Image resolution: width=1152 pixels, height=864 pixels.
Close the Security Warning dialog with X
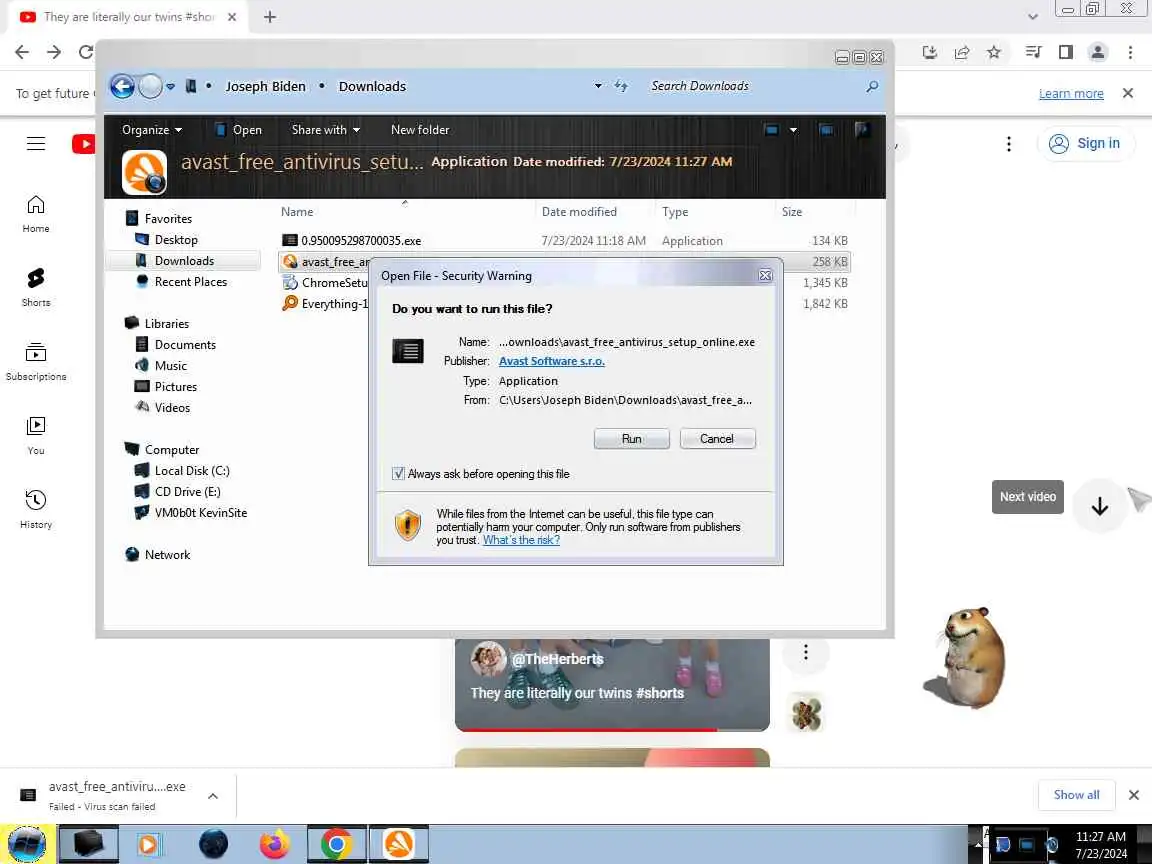(765, 276)
